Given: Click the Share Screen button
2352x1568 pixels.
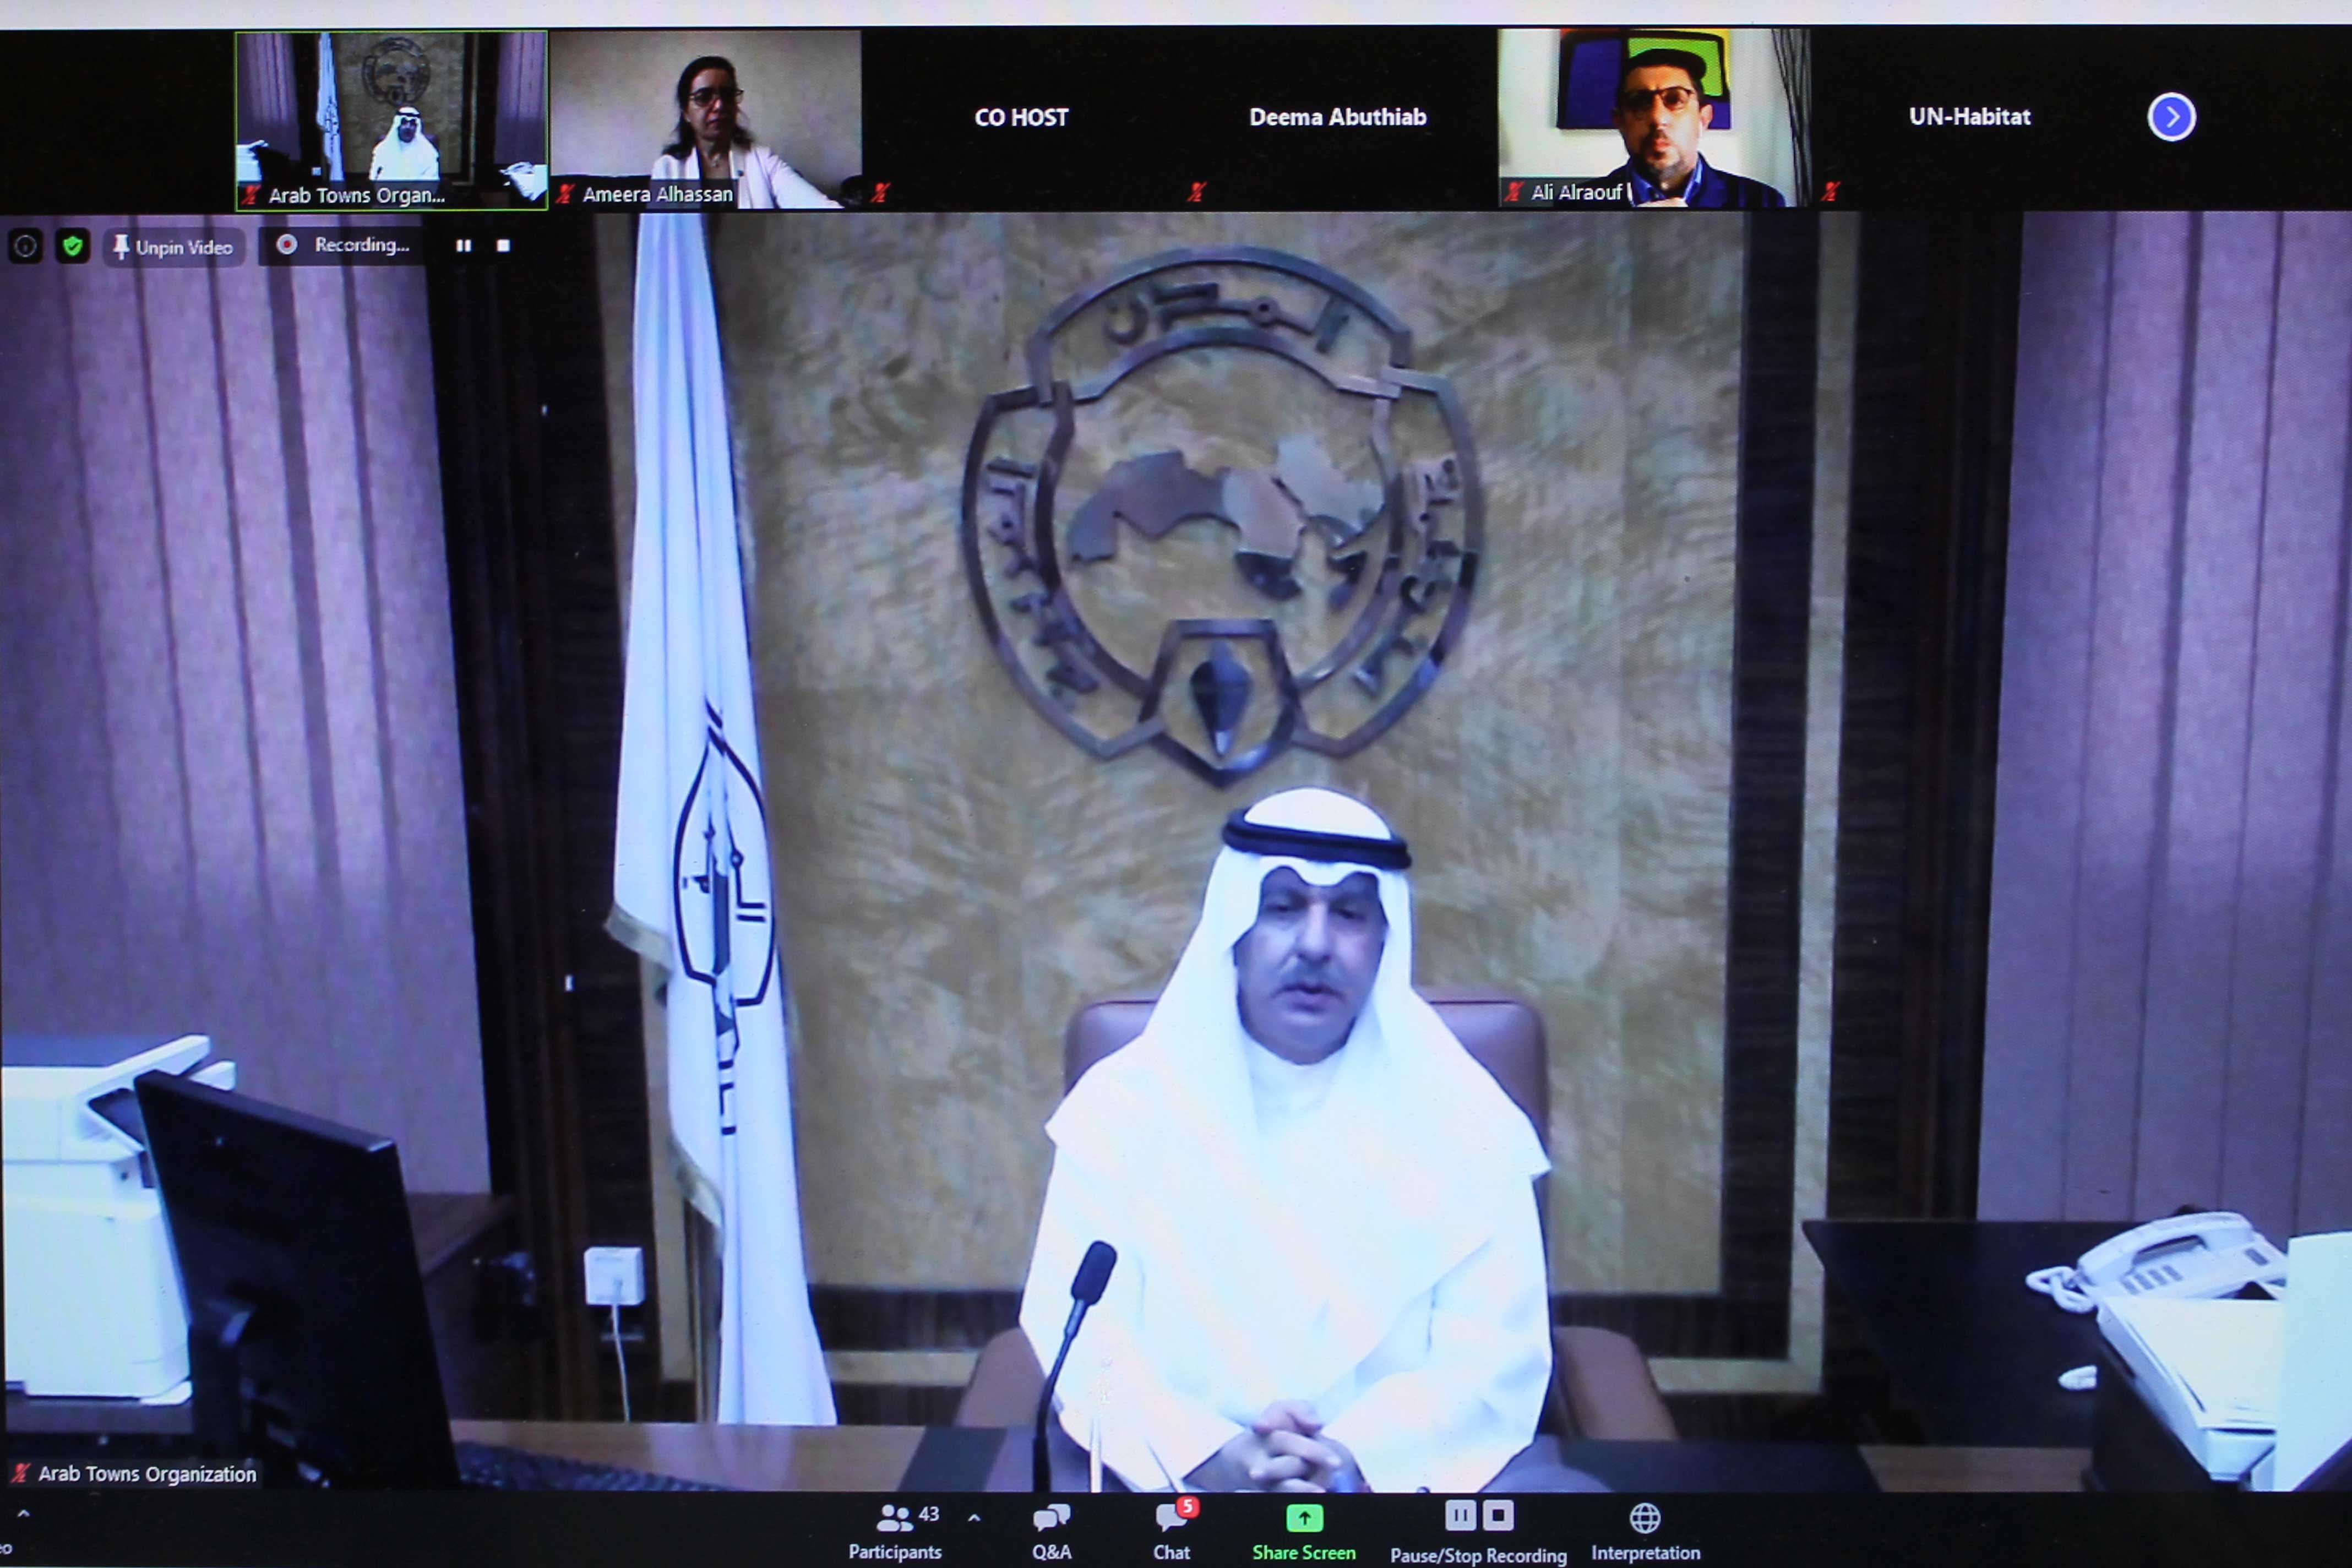Looking at the screenshot, I should point(1304,1531).
